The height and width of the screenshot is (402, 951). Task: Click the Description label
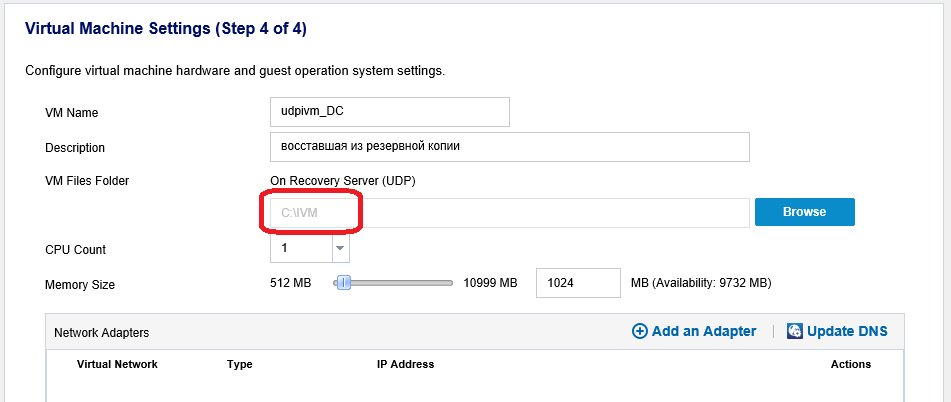75,148
